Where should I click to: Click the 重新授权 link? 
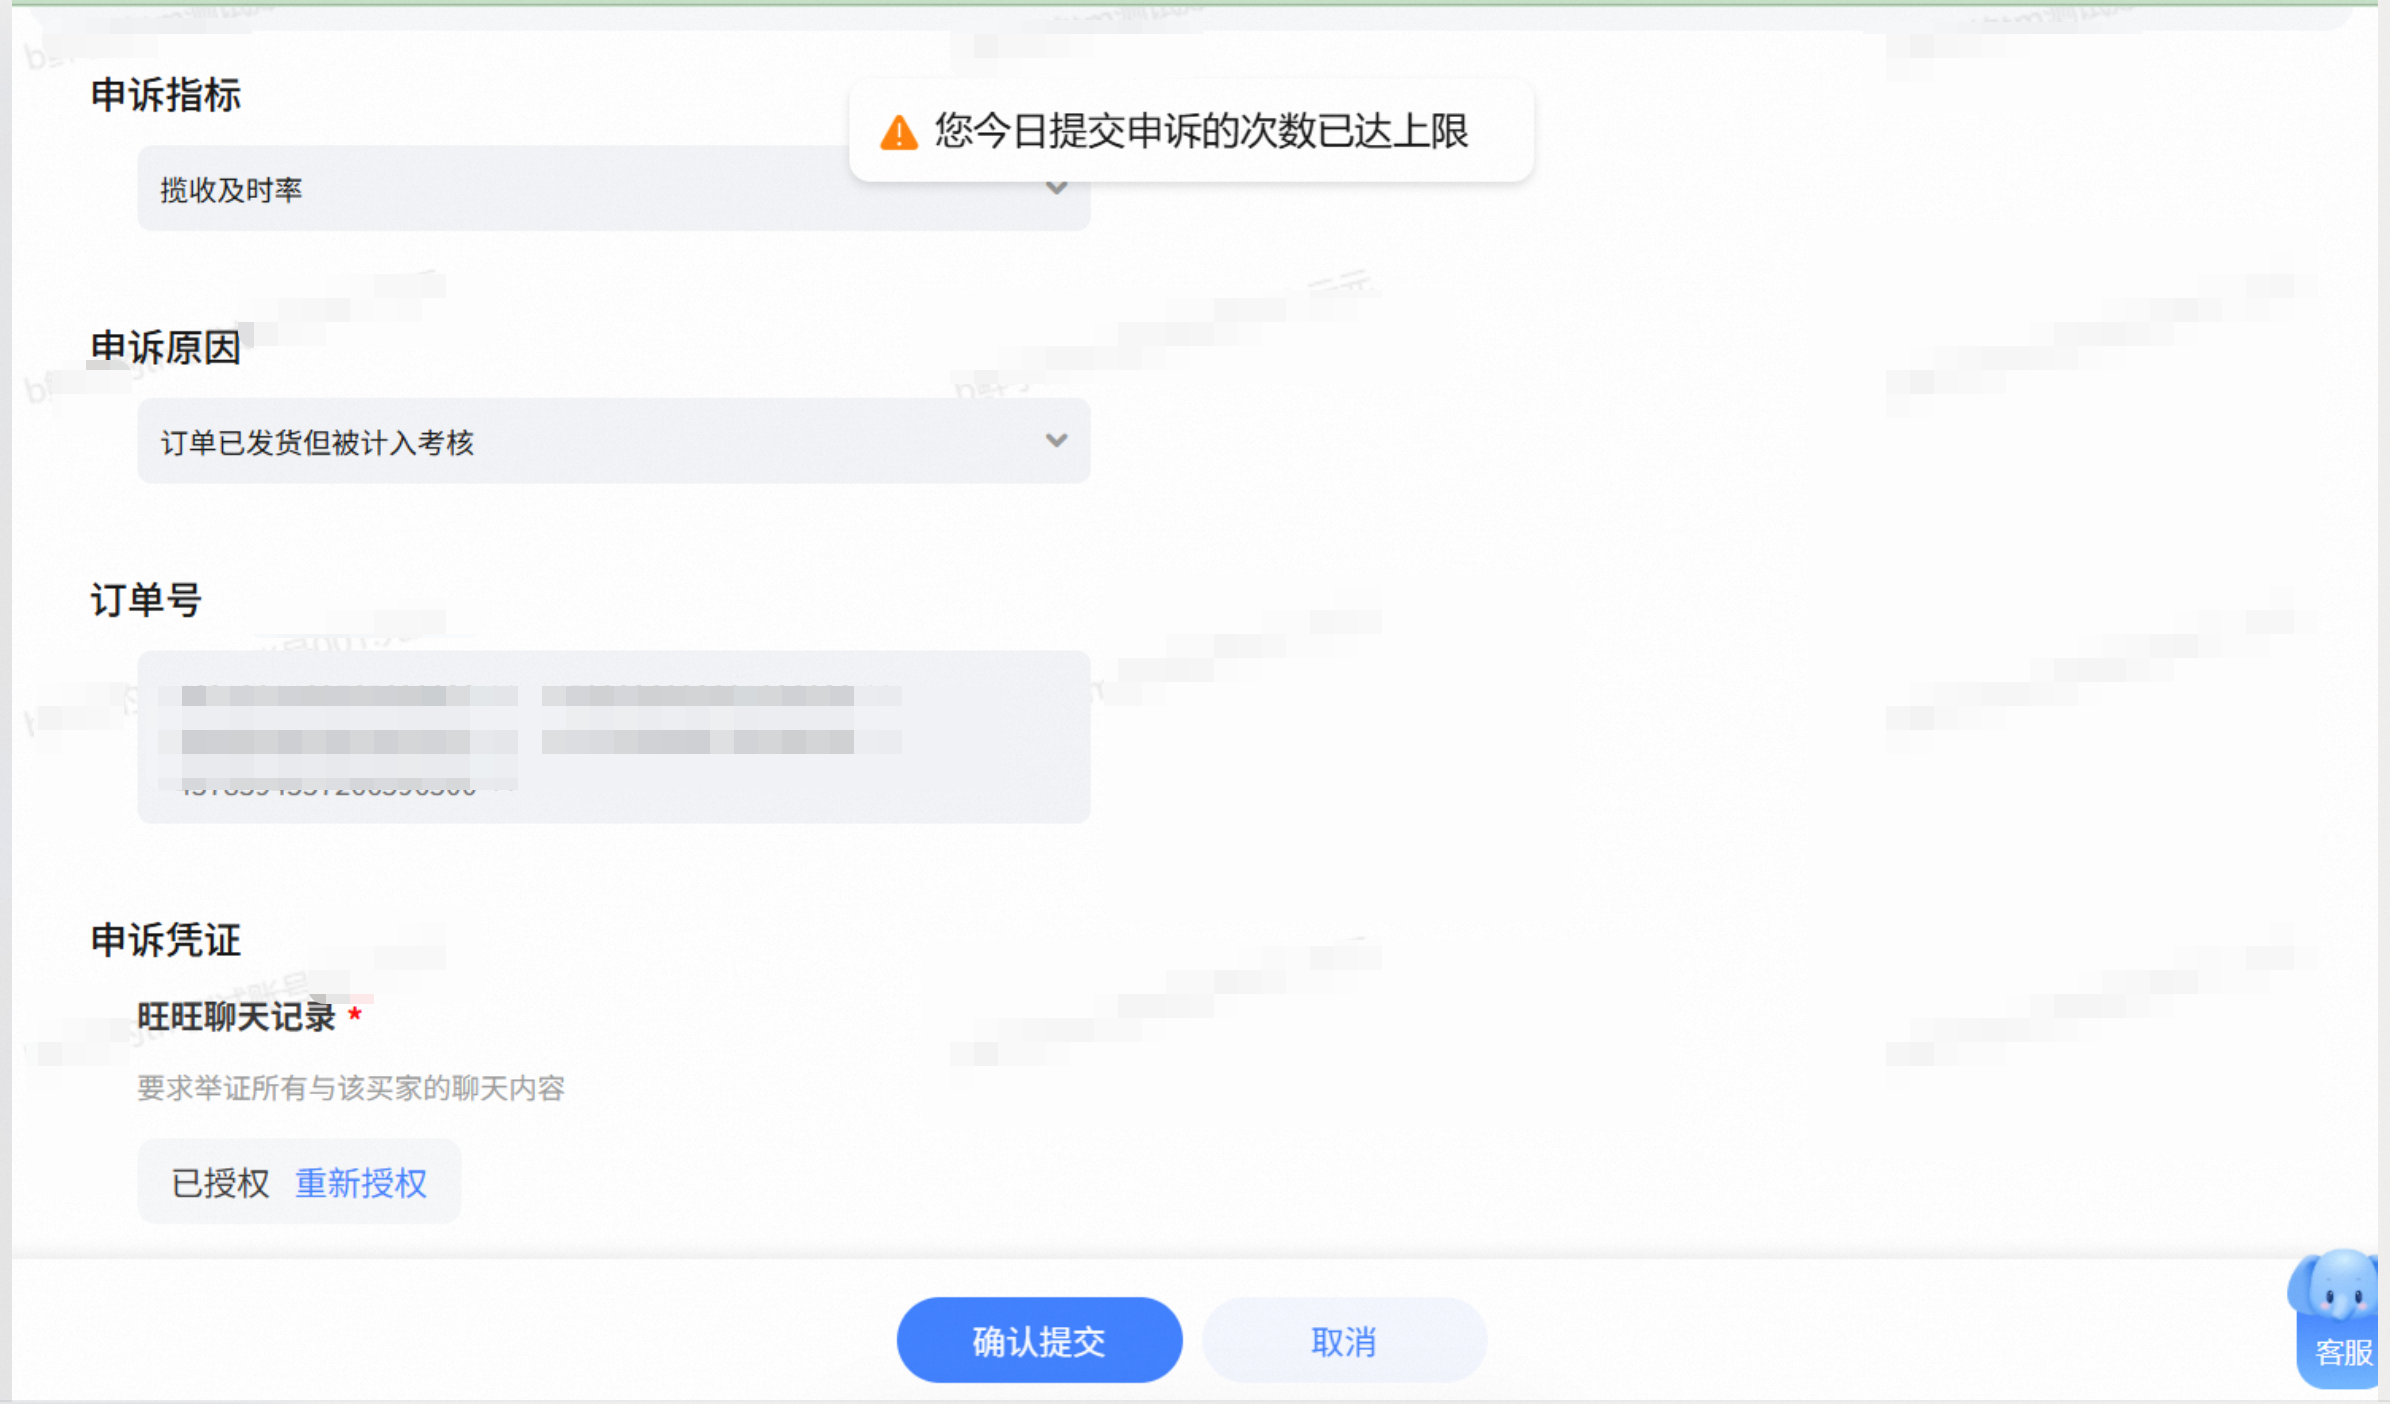(361, 1183)
